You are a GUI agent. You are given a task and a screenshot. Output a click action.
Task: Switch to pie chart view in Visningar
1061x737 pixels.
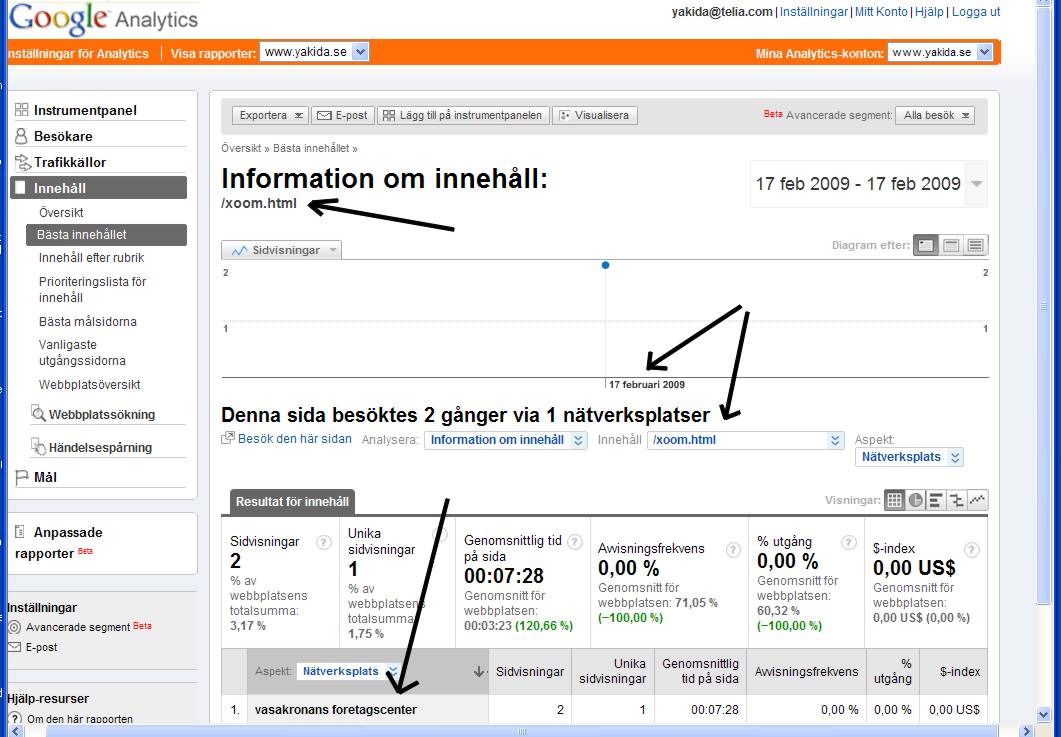(x=916, y=500)
